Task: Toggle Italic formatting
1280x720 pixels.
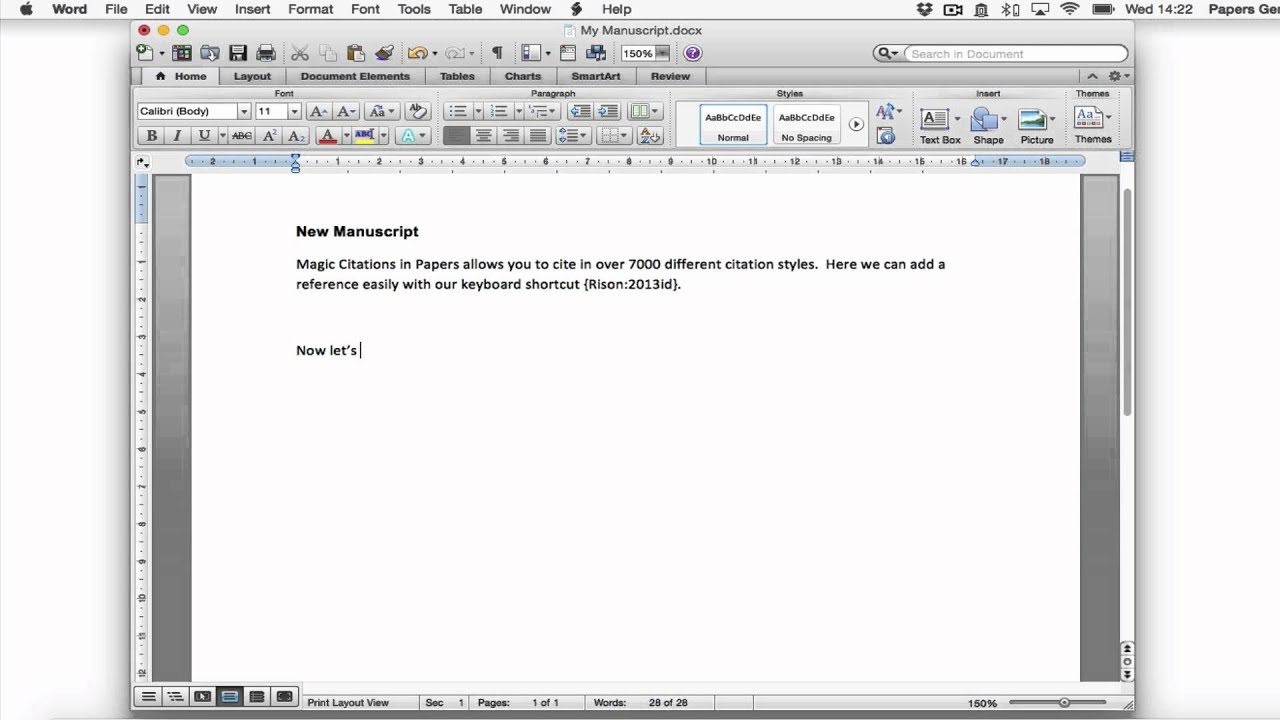Action: pos(177,136)
